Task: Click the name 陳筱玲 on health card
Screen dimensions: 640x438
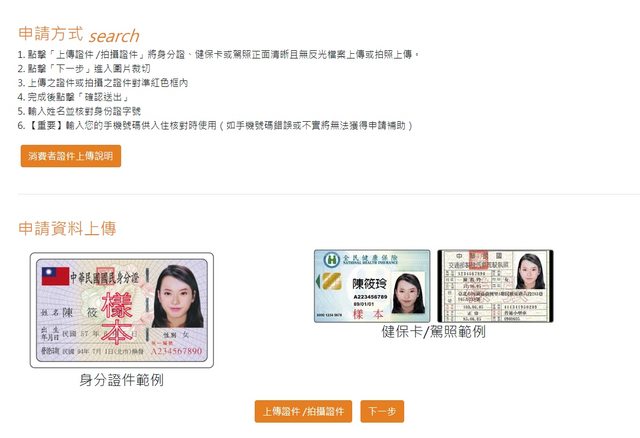Action: (x=369, y=284)
